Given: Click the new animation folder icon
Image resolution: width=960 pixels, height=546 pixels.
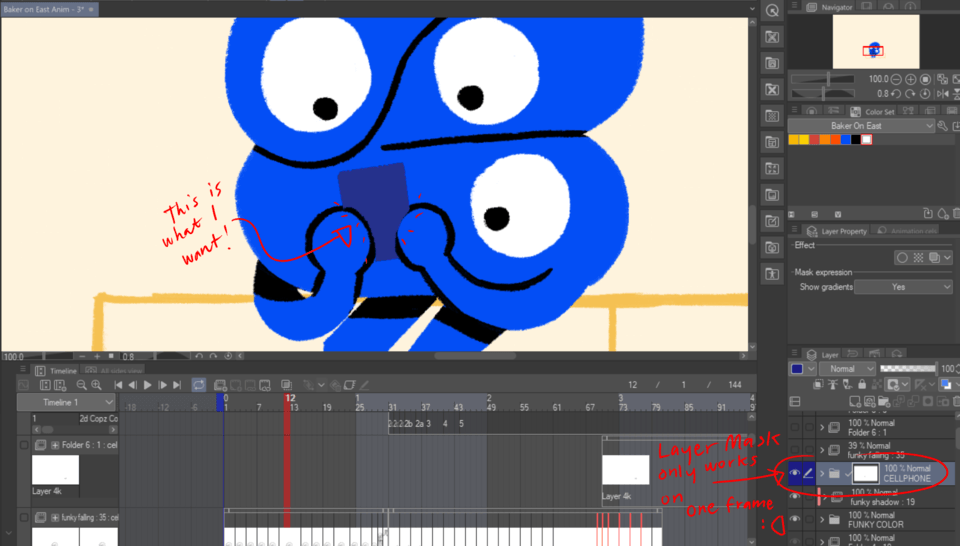Looking at the screenshot, I should [x=220, y=385].
